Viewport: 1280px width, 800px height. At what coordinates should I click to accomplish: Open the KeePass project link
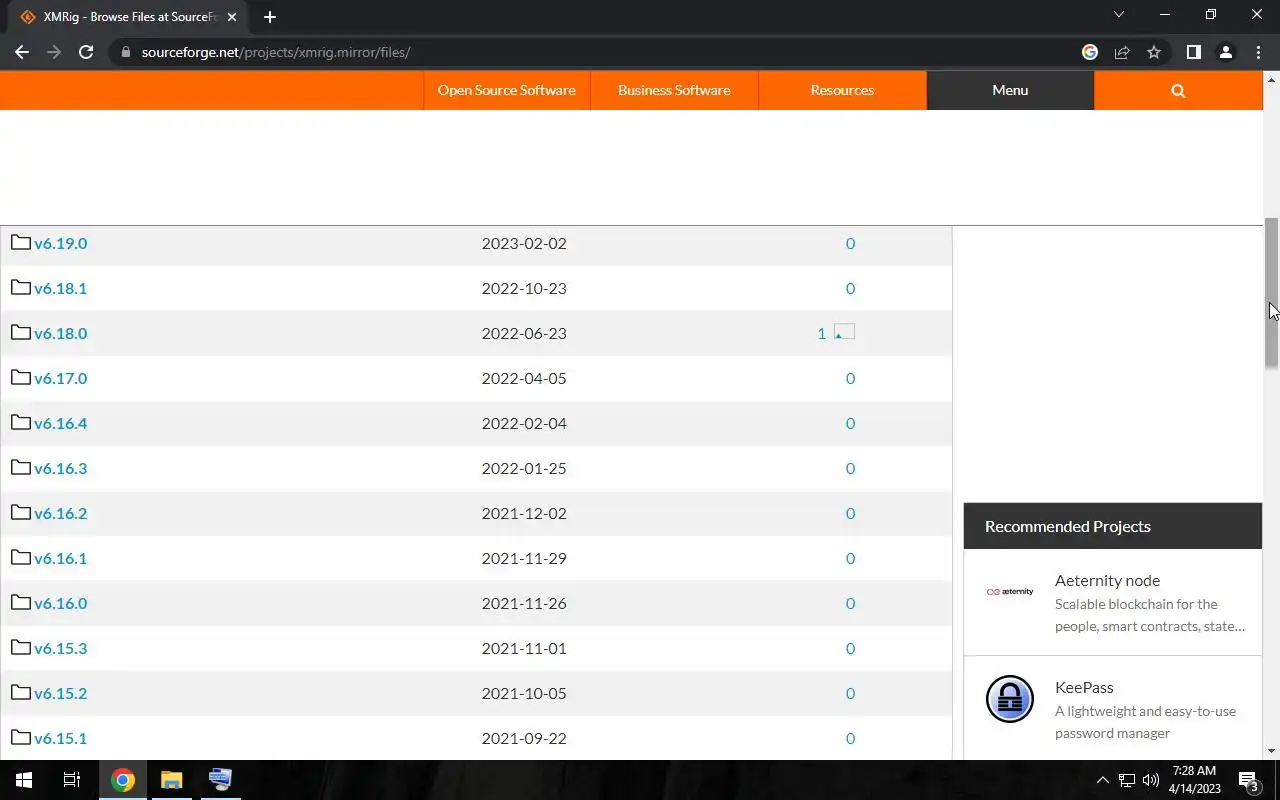(x=1084, y=687)
